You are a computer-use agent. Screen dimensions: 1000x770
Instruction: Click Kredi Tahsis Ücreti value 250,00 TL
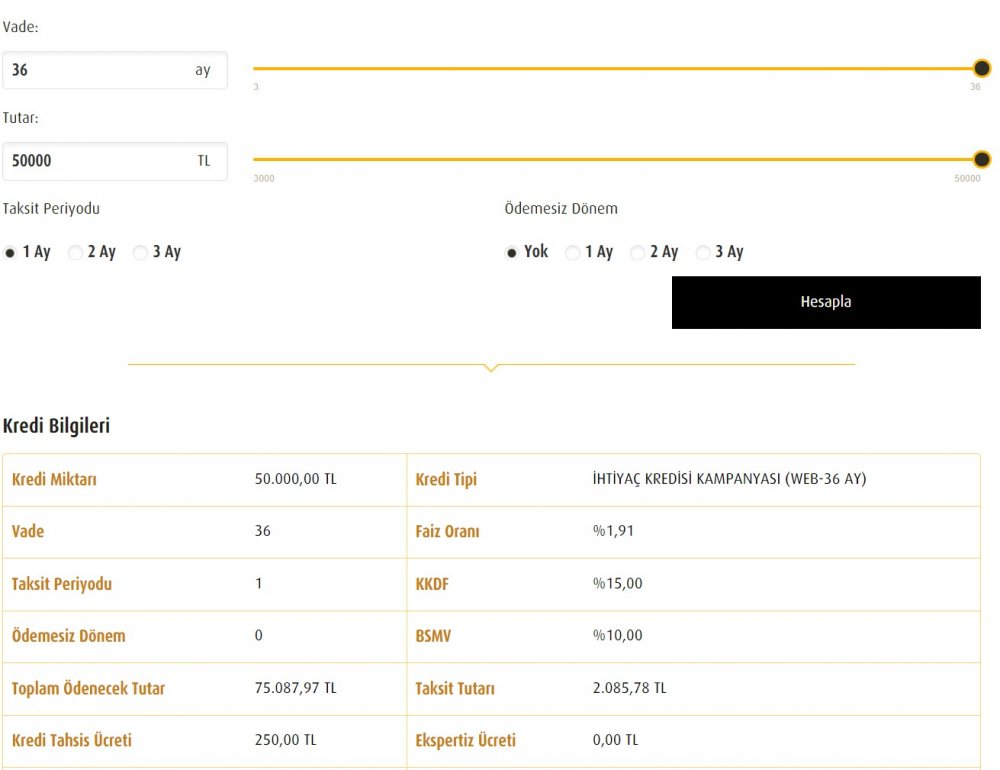pyautogui.click(x=285, y=740)
